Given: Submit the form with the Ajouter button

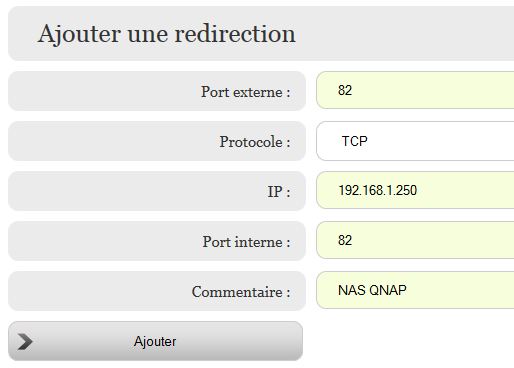Looking at the screenshot, I should pyautogui.click(x=155, y=341).
